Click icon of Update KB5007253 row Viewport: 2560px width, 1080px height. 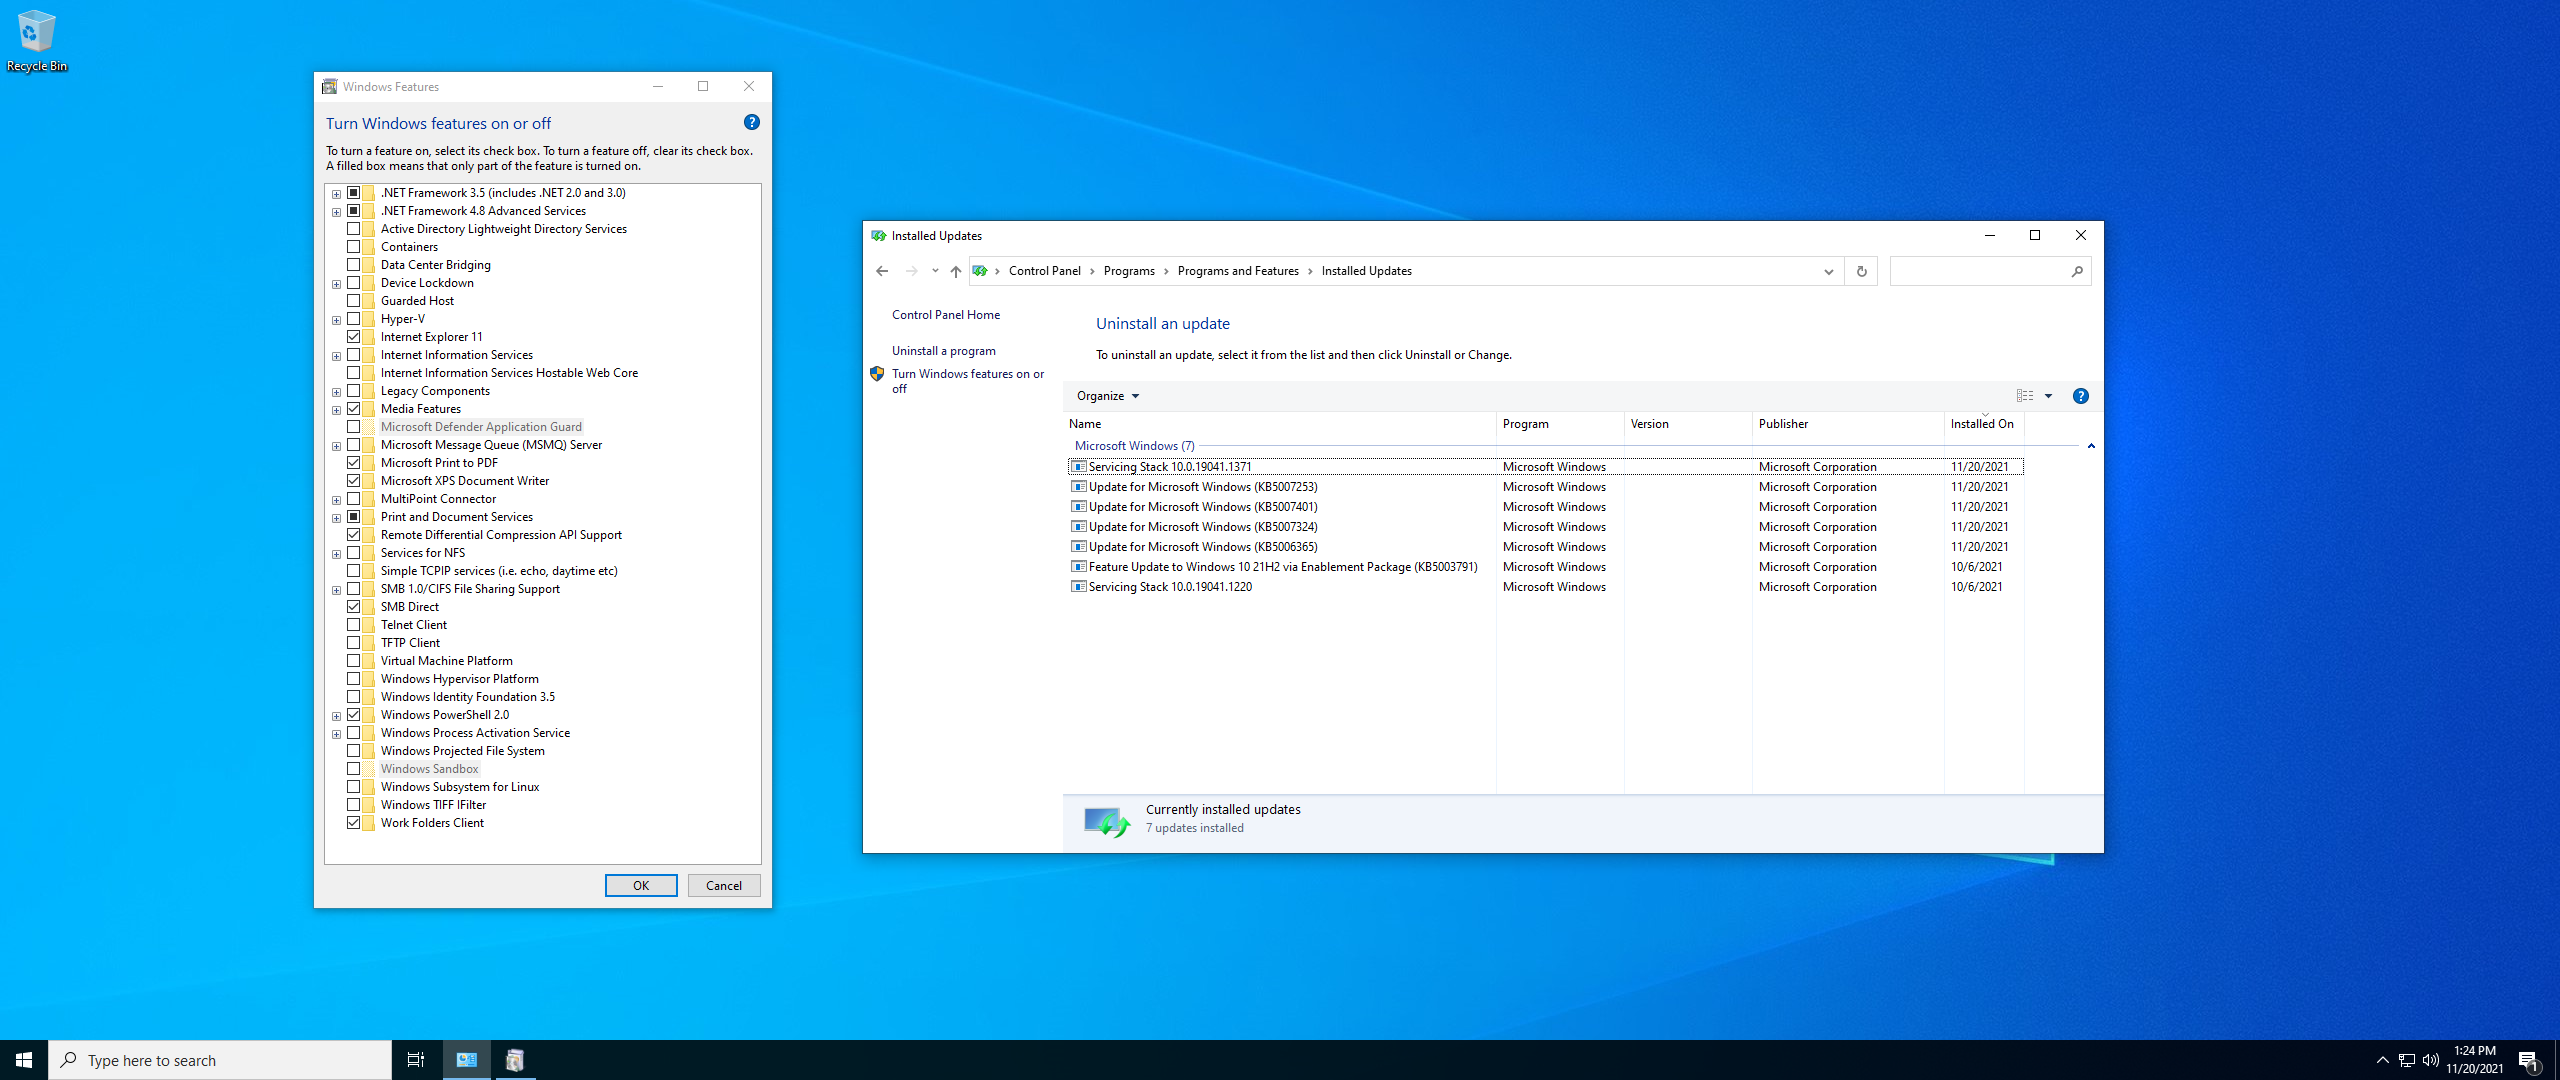(x=1078, y=487)
